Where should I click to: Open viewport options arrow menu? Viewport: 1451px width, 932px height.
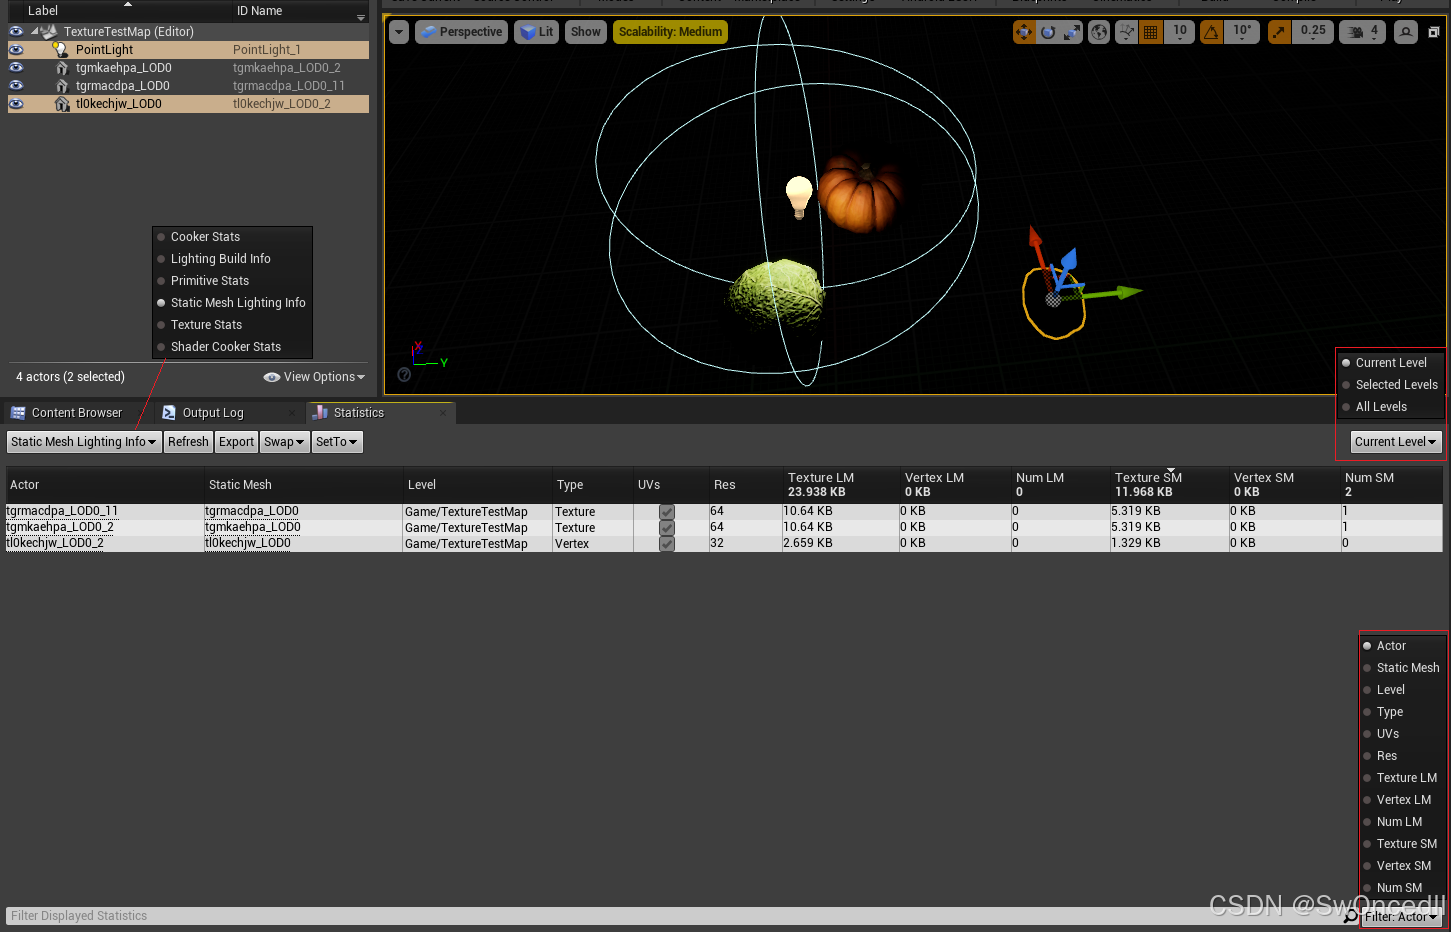pos(399,32)
